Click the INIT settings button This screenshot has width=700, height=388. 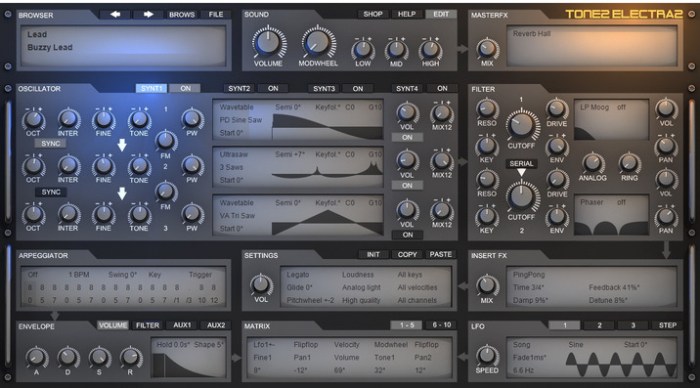(x=373, y=254)
